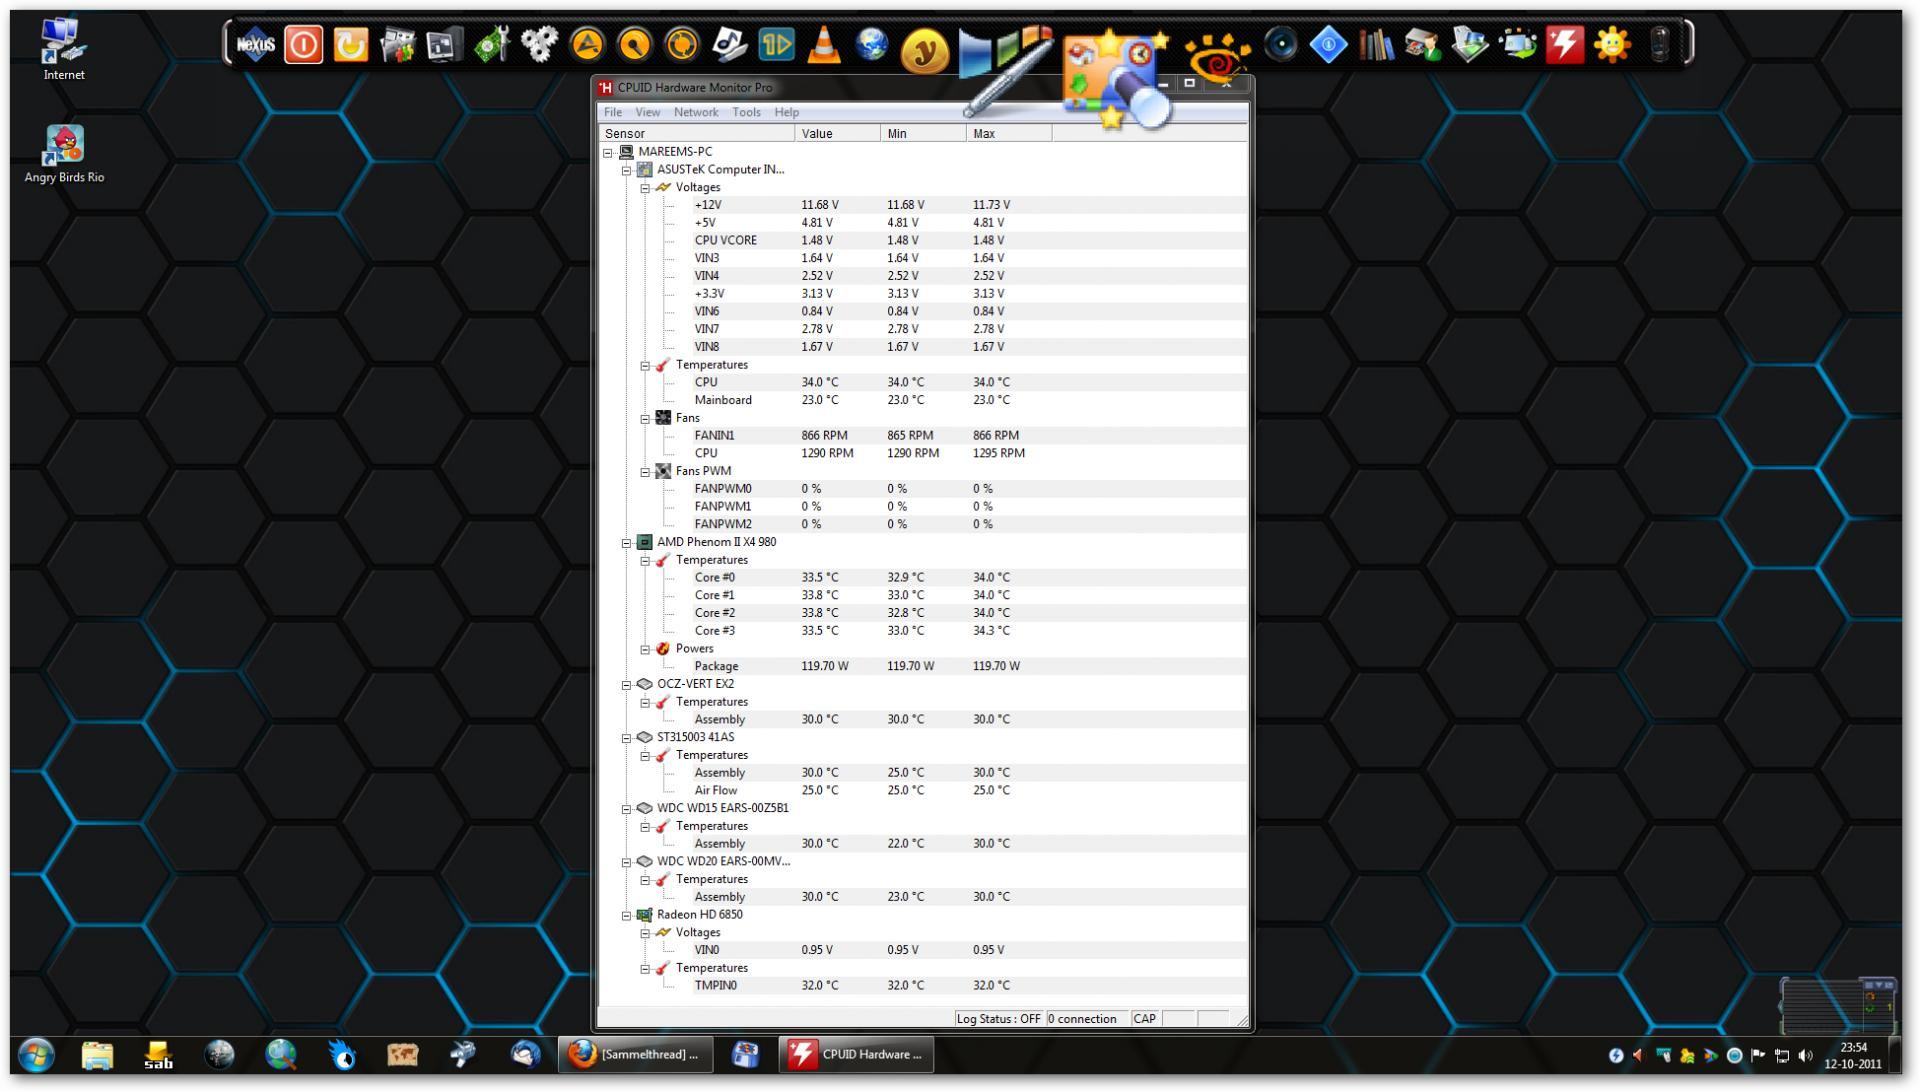Collapse the motherboard Voltages group

coord(645,188)
